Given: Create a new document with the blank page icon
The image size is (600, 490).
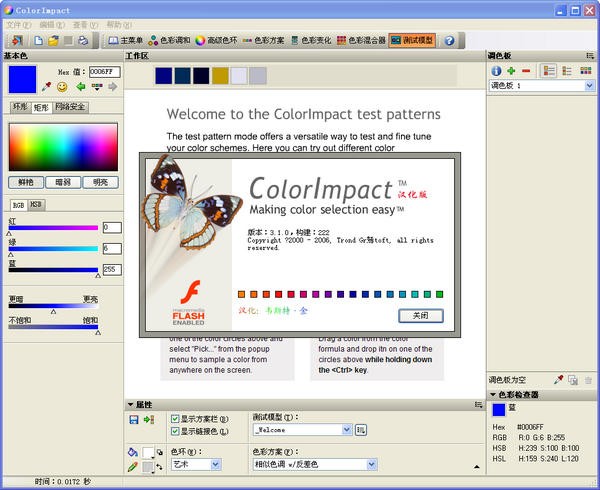Looking at the screenshot, I should (x=38, y=40).
